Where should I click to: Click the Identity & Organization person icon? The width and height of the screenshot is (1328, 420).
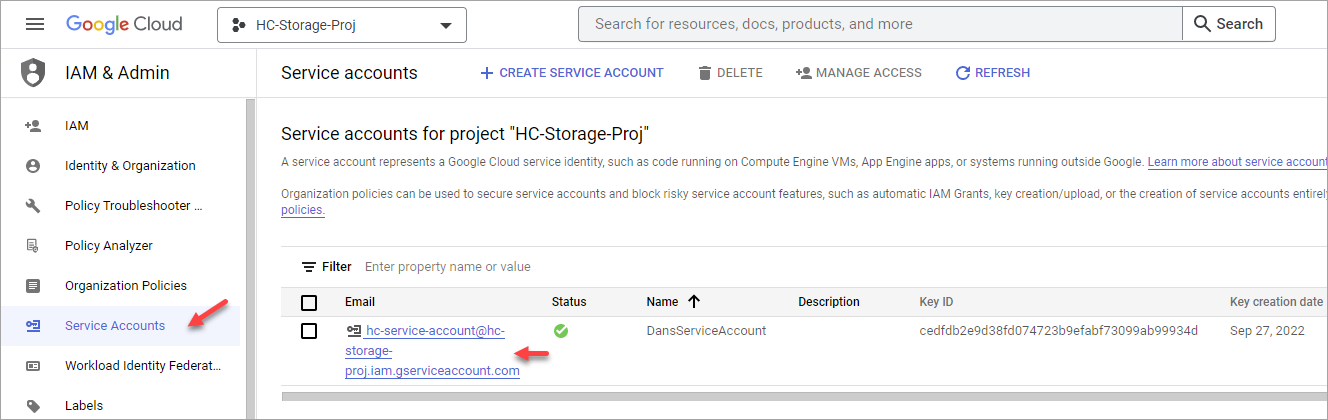pyautogui.click(x=33, y=166)
